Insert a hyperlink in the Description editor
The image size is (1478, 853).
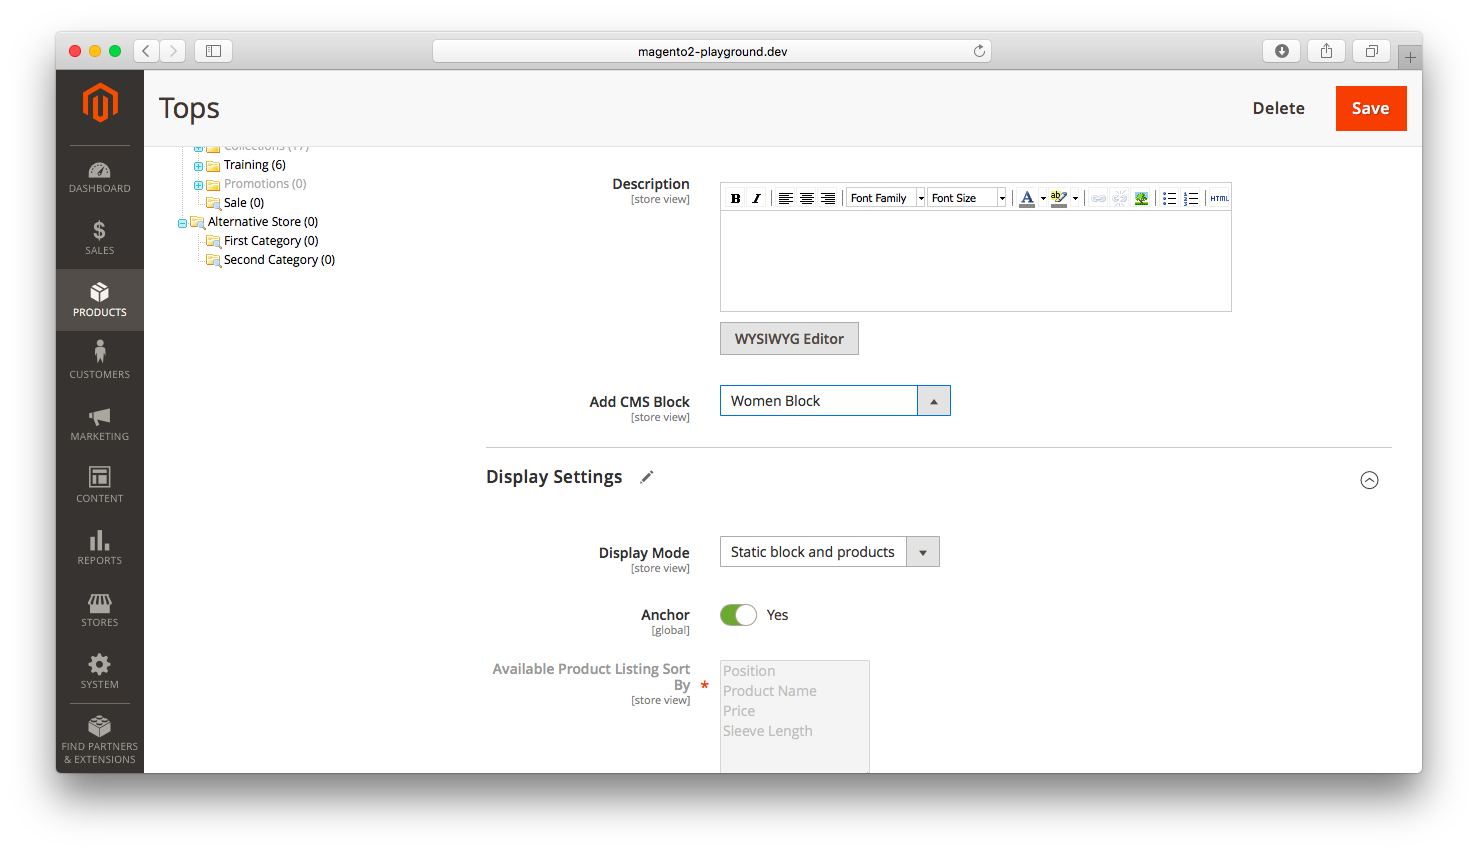[x=1097, y=197]
